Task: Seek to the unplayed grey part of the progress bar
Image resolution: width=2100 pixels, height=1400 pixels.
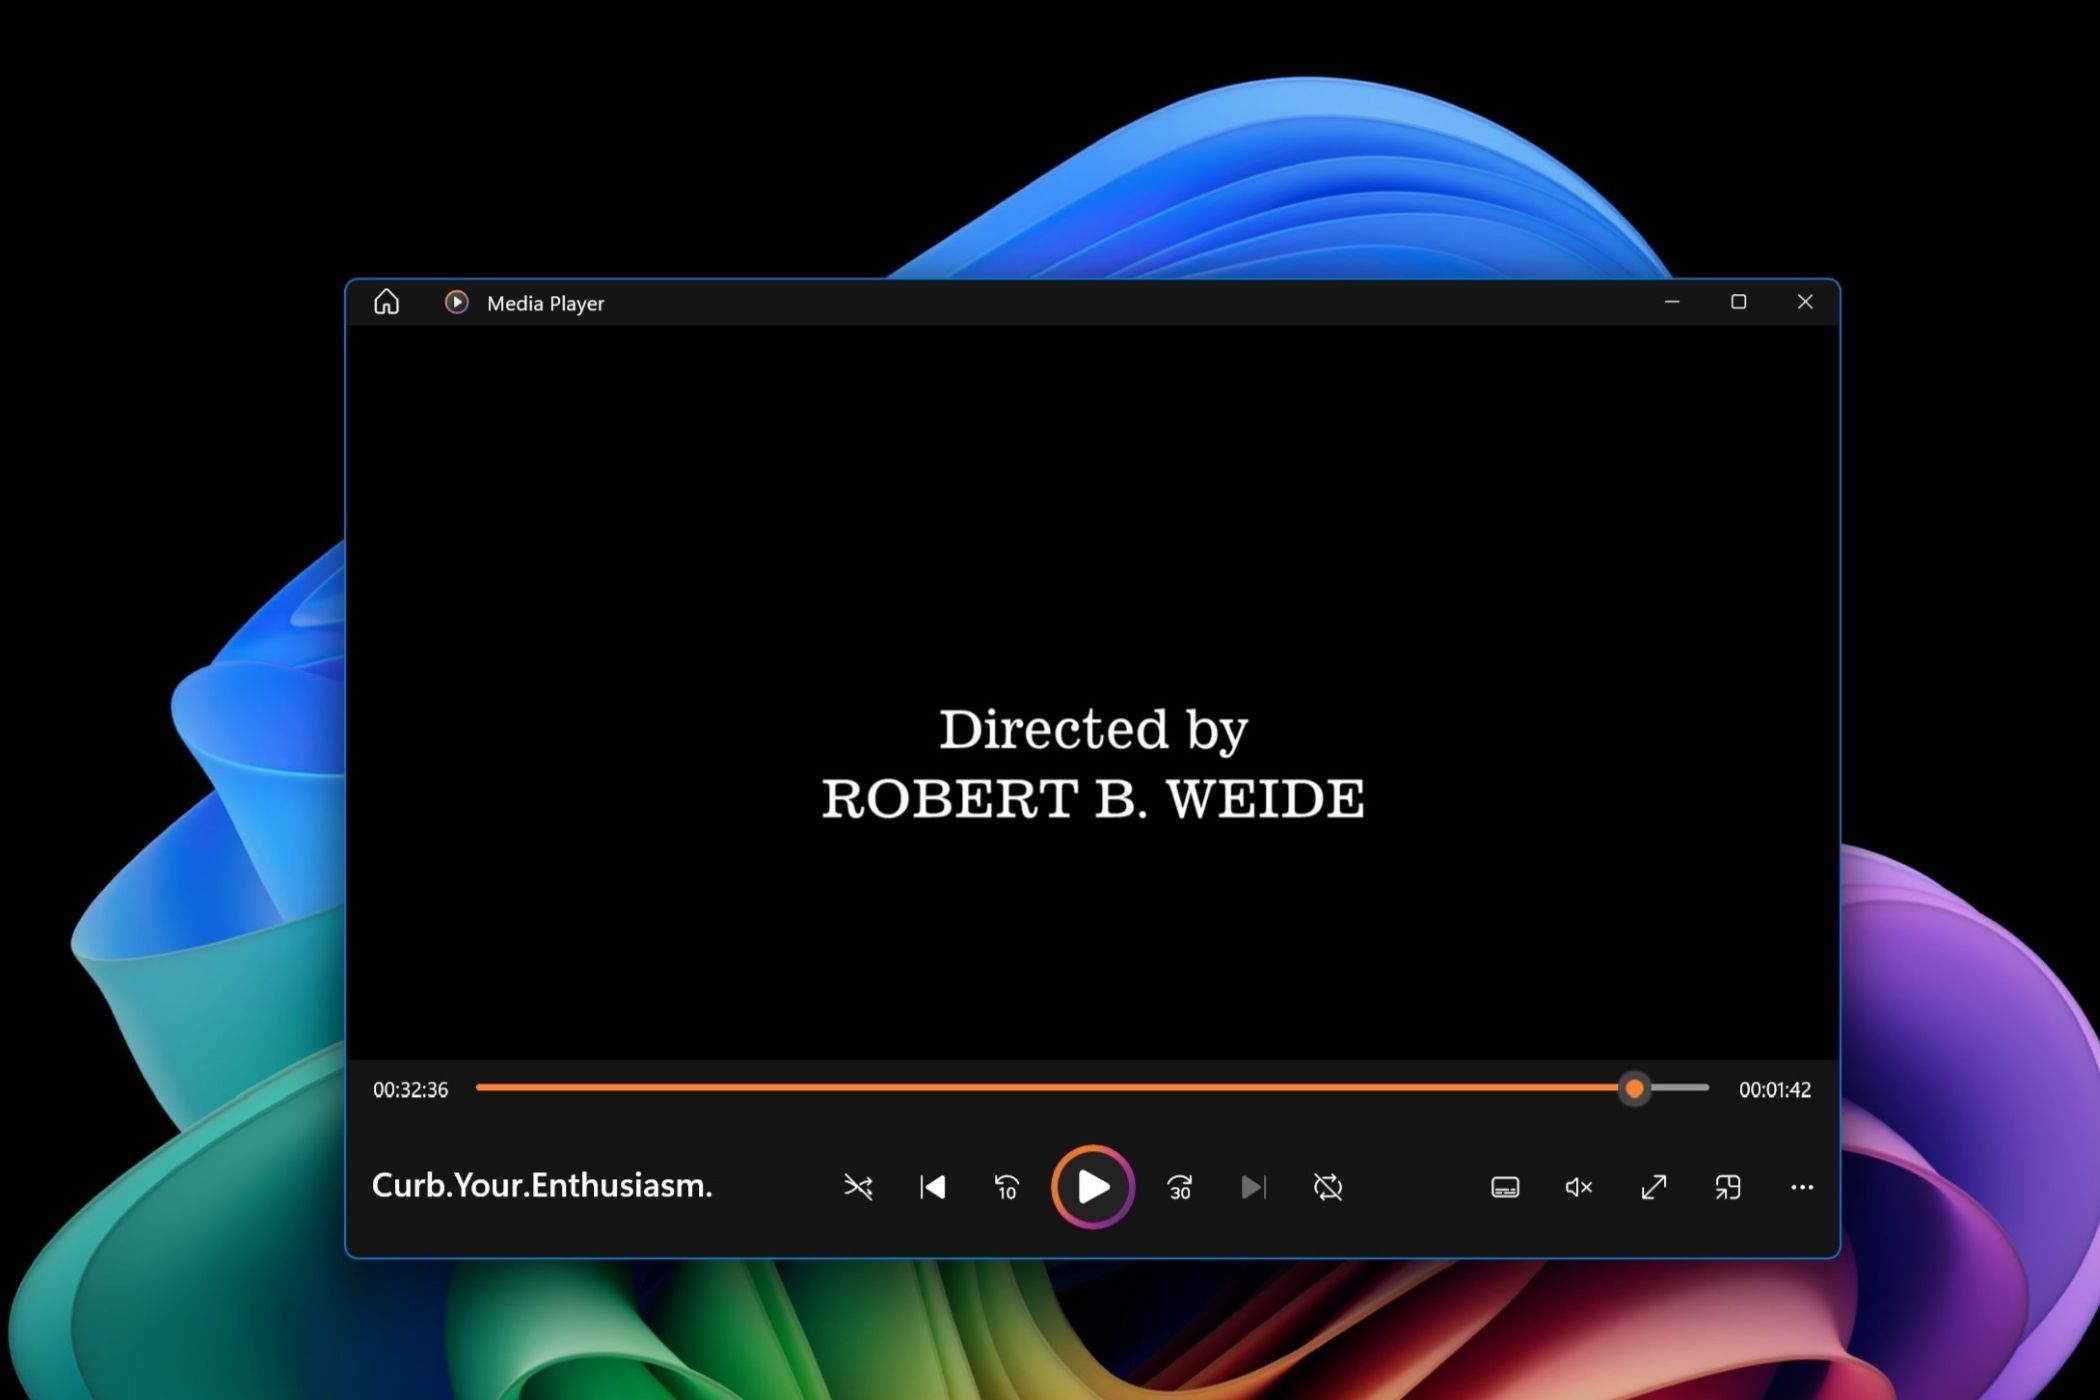Action: pos(1682,1087)
